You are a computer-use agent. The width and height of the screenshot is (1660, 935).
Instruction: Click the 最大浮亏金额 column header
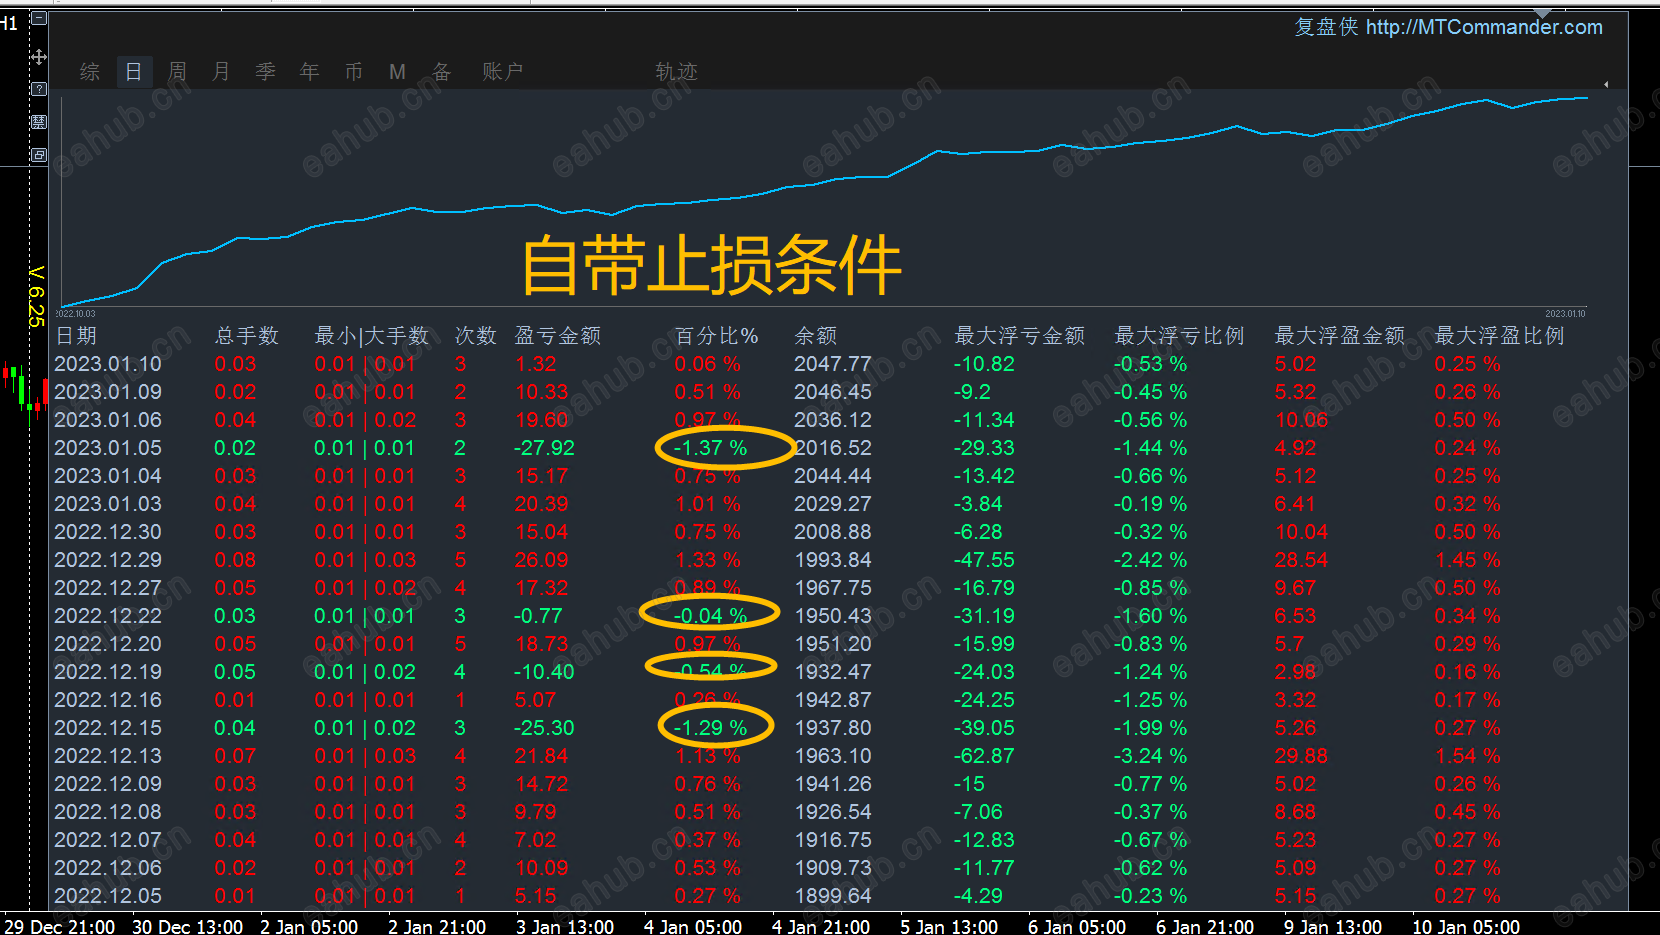pyautogui.click(x=1020, y=336)
